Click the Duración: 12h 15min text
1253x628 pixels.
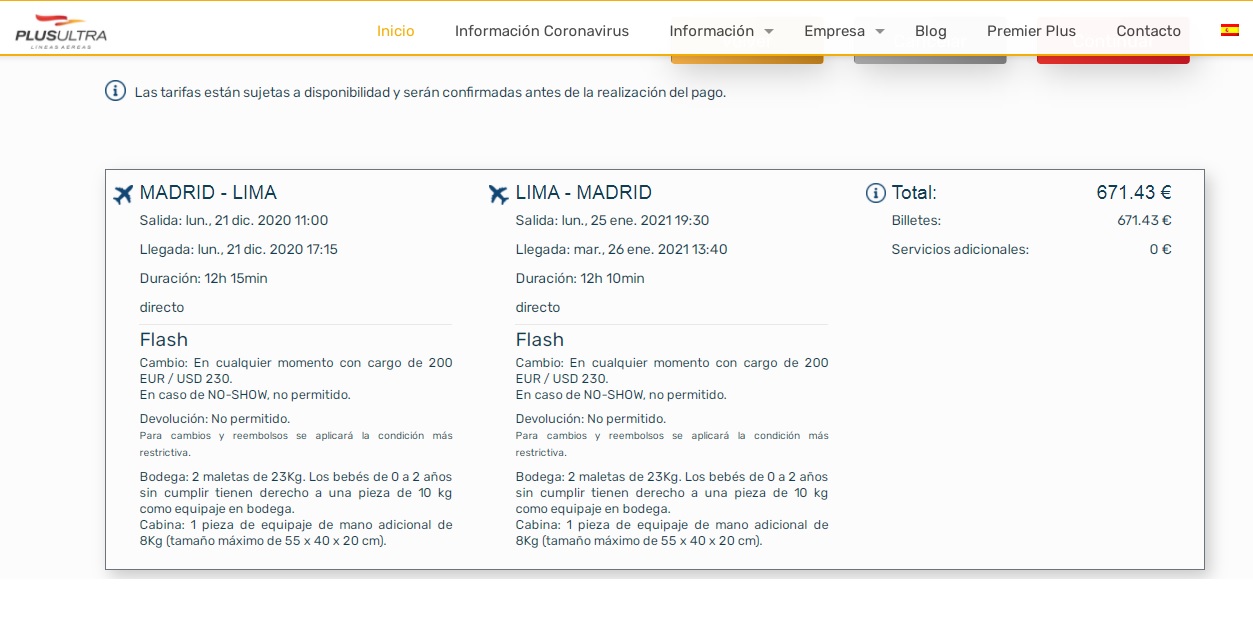coord(204,279)
